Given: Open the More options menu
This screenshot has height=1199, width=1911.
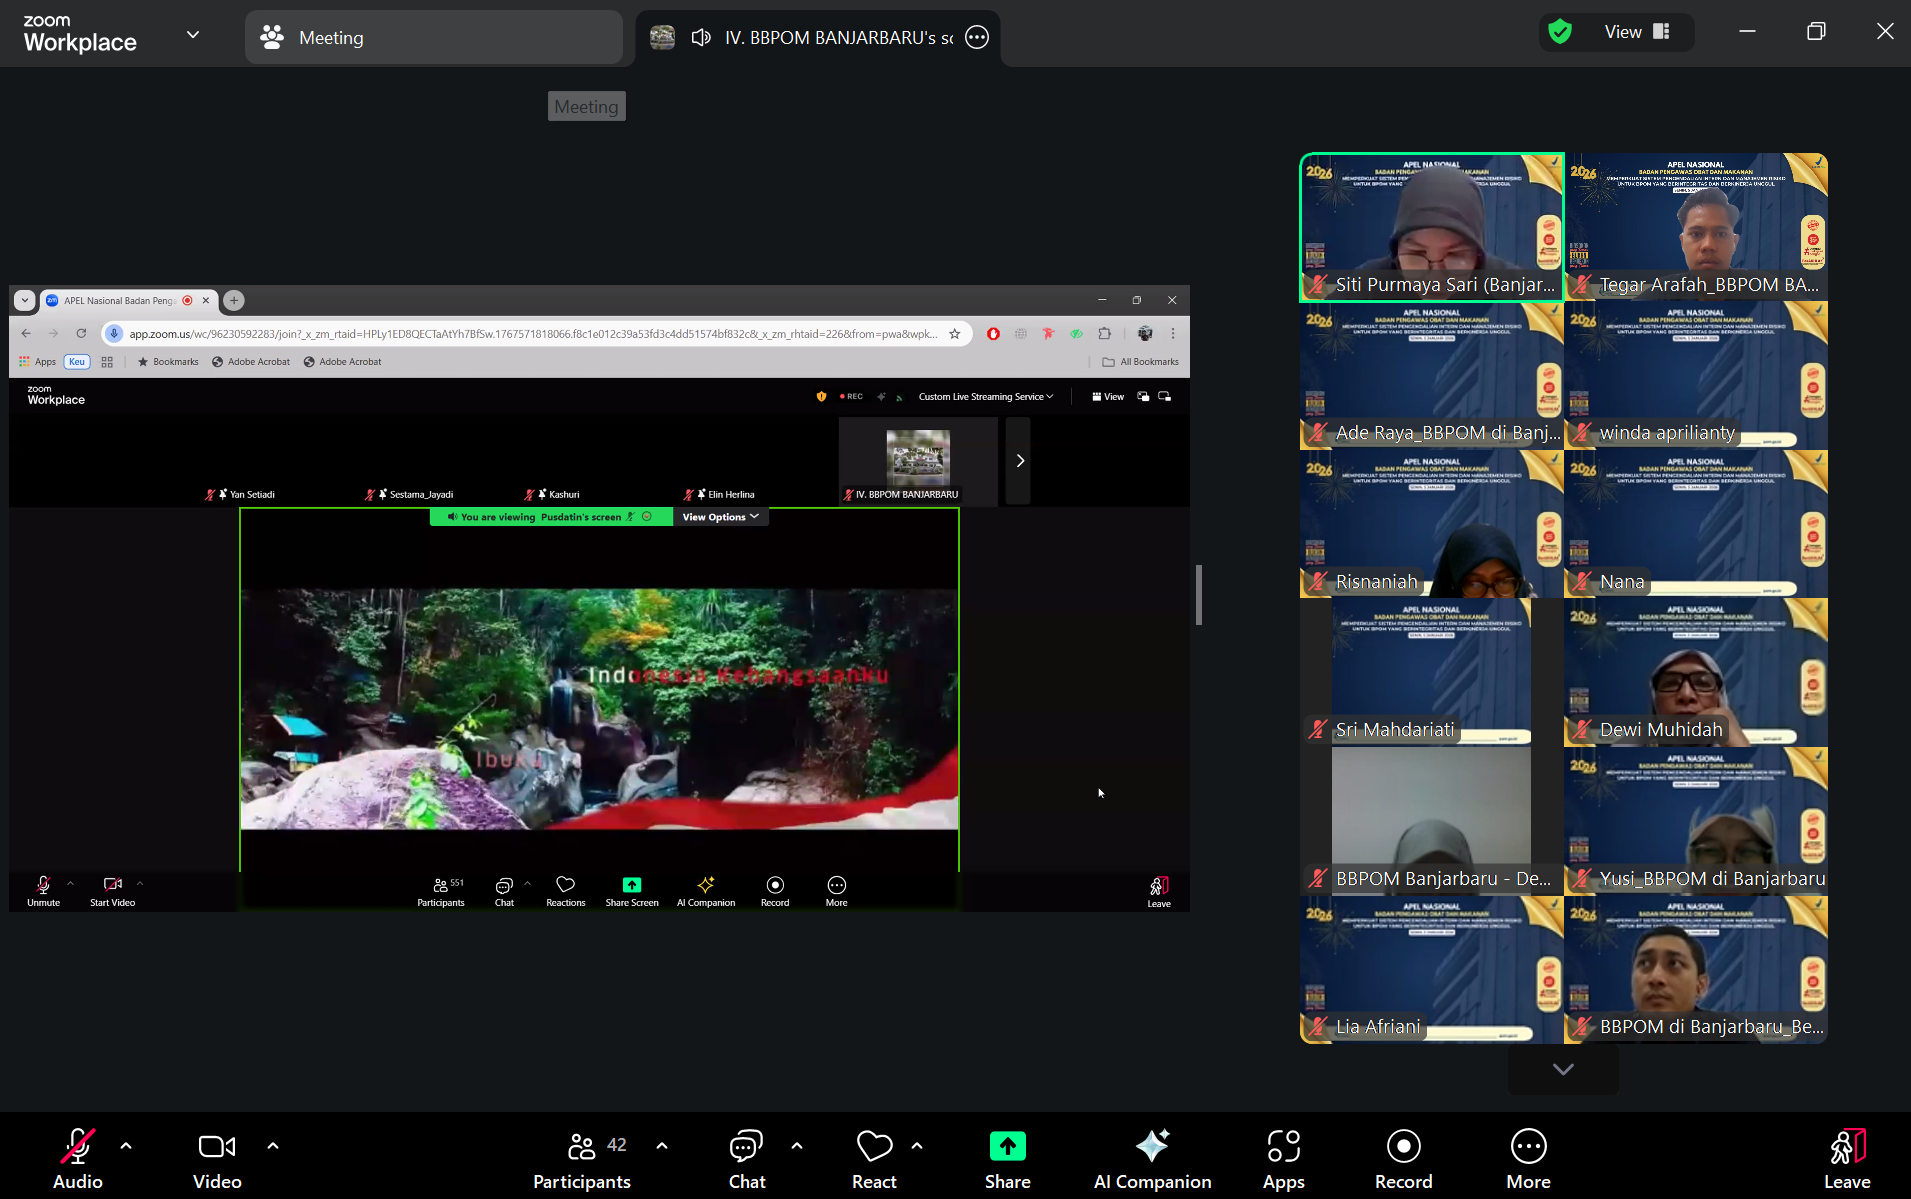Looking at the screenshot, I should click(x=1528, y=1159).
